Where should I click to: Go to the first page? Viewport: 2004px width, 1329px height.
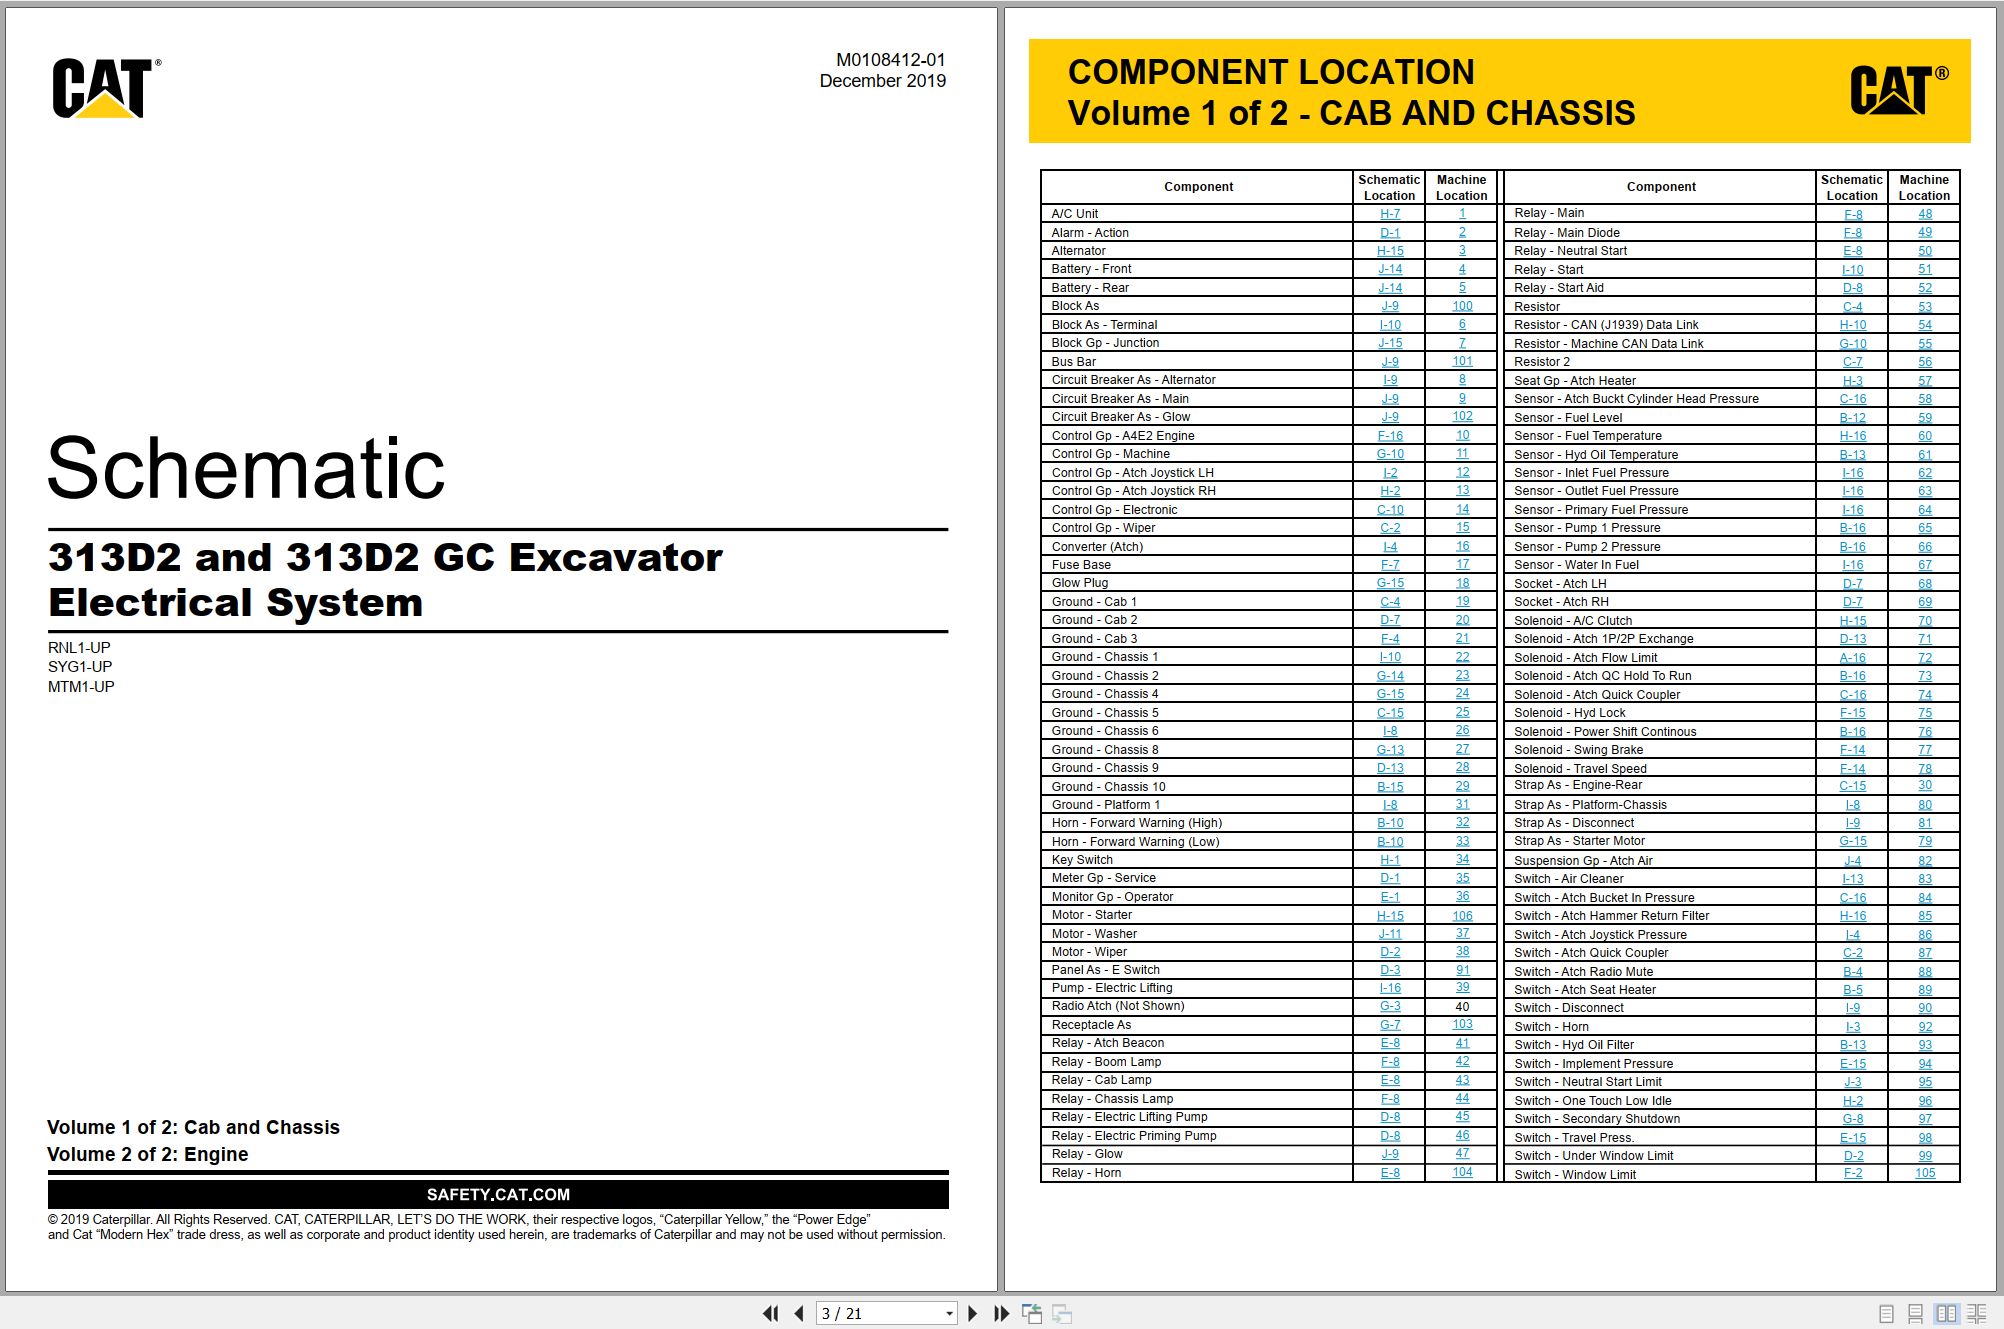(770, 1313)
